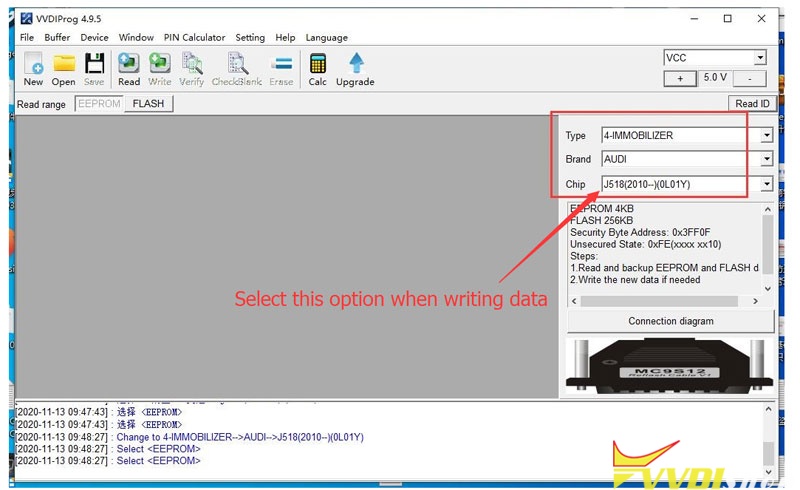Click the 5.0 V voltage value field

715,78
